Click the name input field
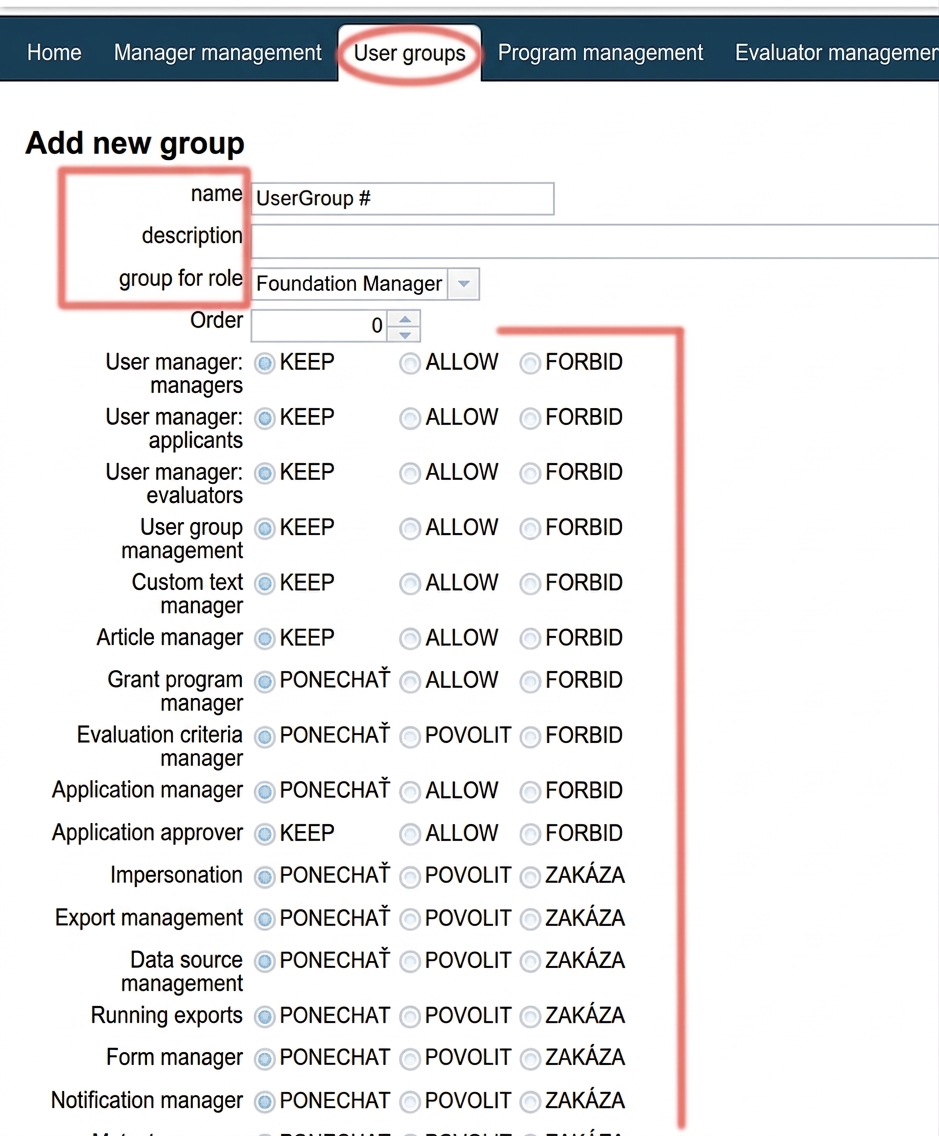 coord(402,199)
